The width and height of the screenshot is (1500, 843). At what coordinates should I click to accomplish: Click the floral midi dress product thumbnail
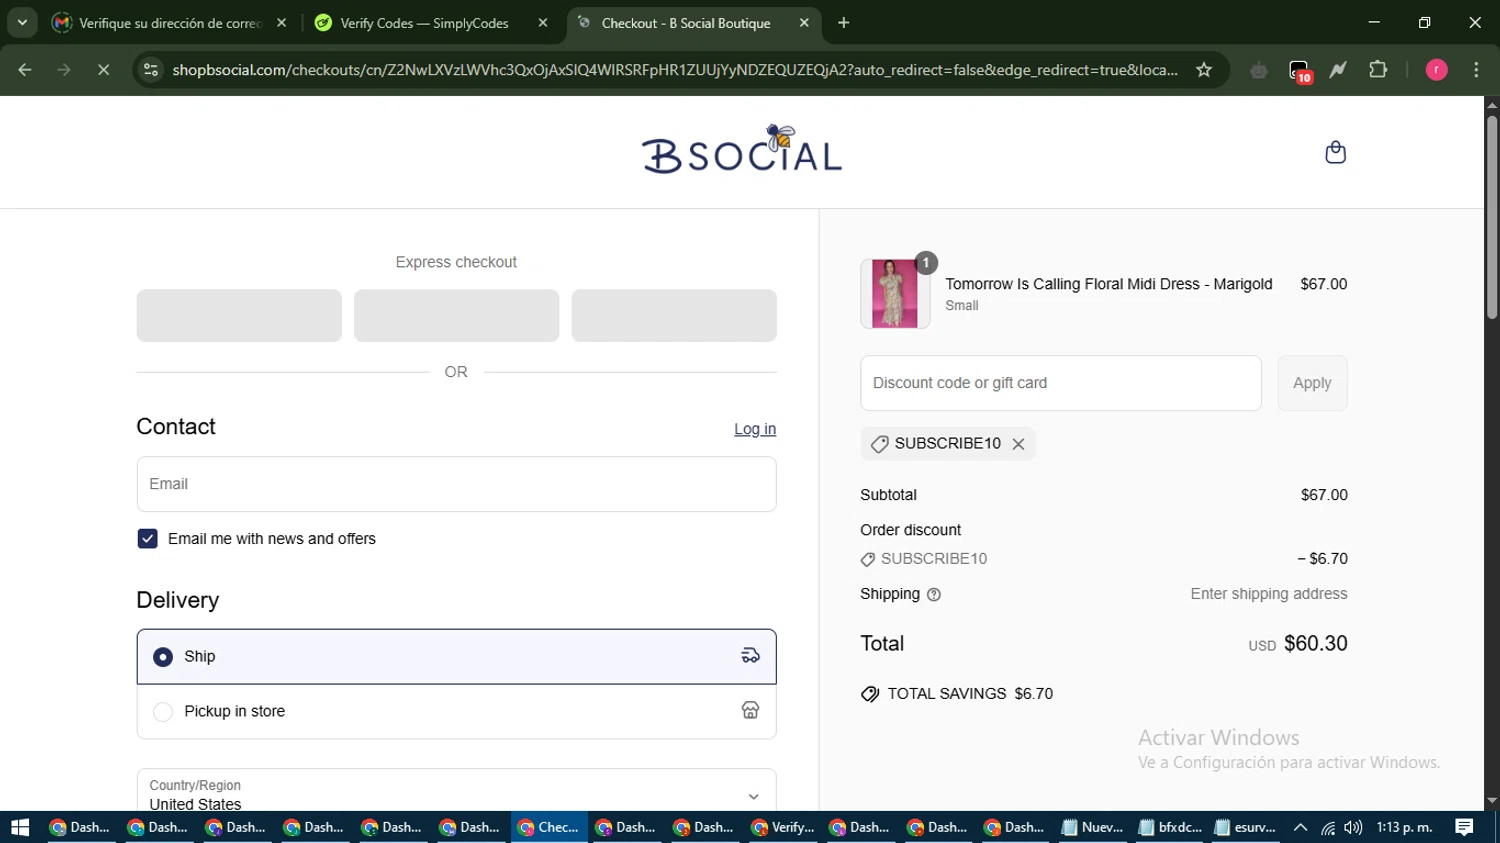point(895,294)
